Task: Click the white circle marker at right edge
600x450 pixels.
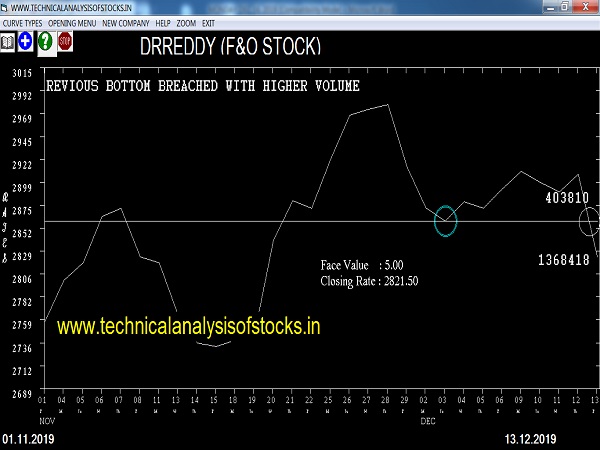Action: 590,222
